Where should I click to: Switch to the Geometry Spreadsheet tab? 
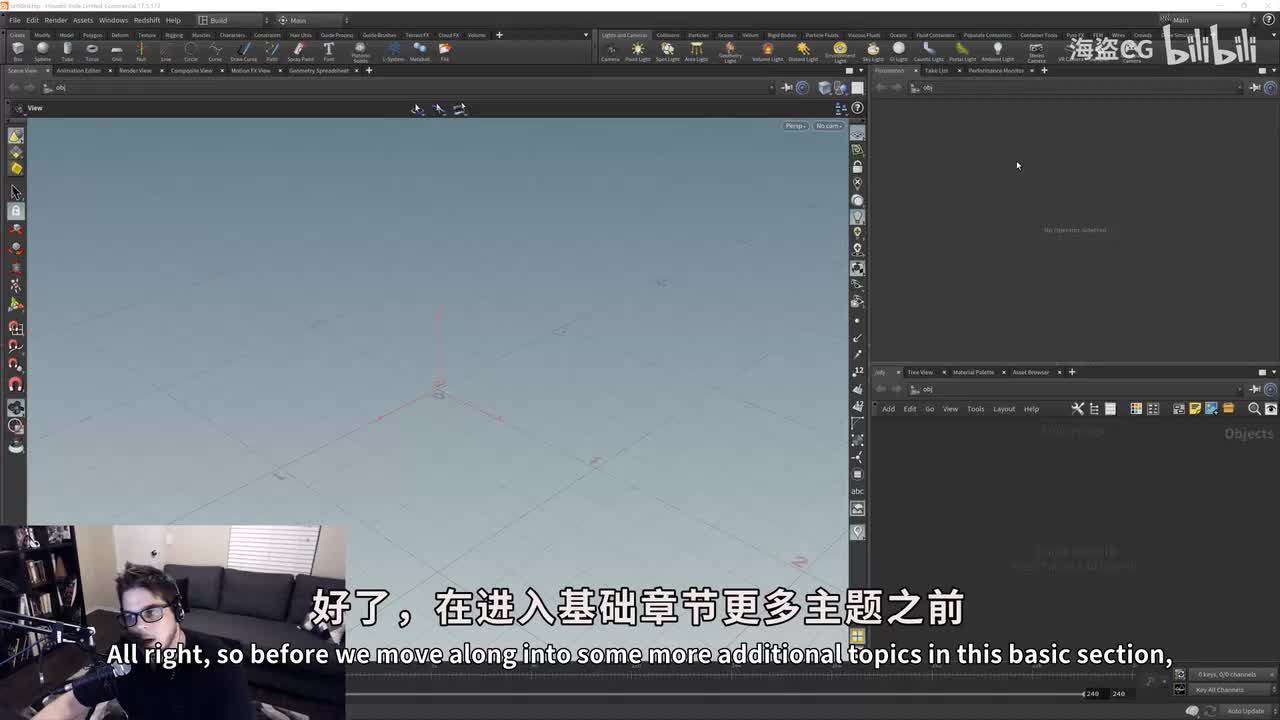[x=319, y=71]
